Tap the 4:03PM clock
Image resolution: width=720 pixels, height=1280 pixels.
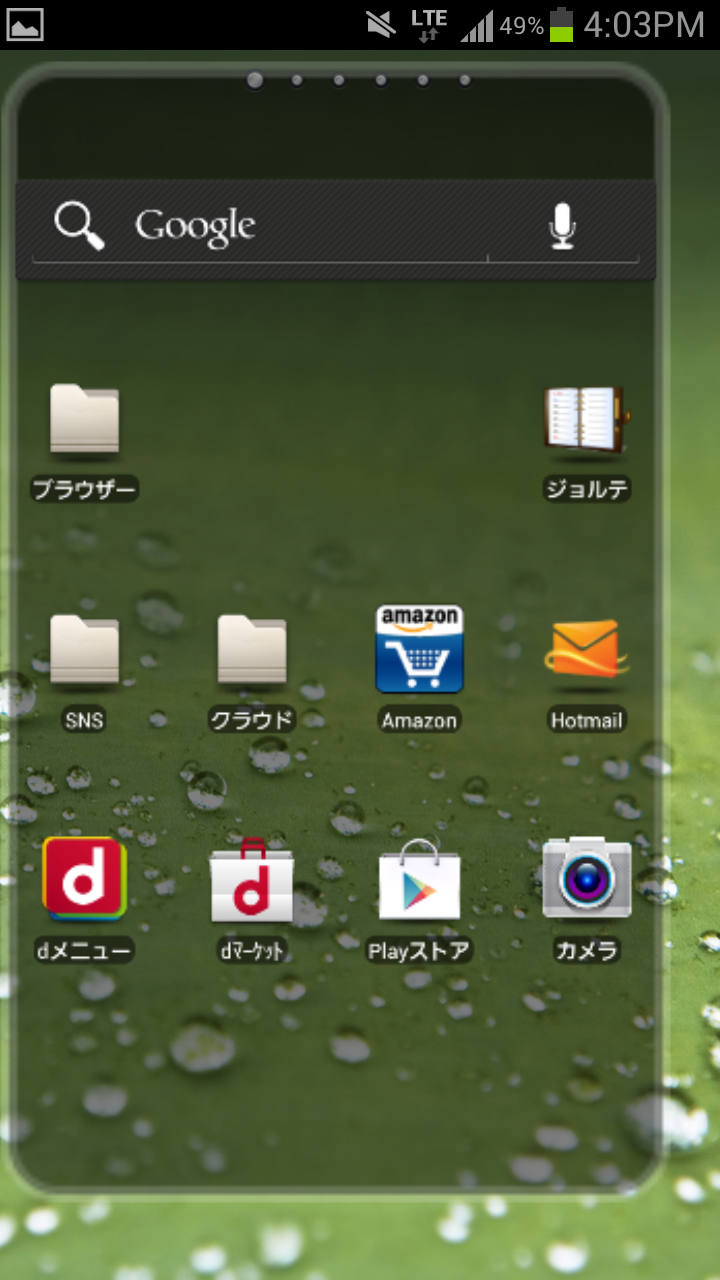(644, 25)
